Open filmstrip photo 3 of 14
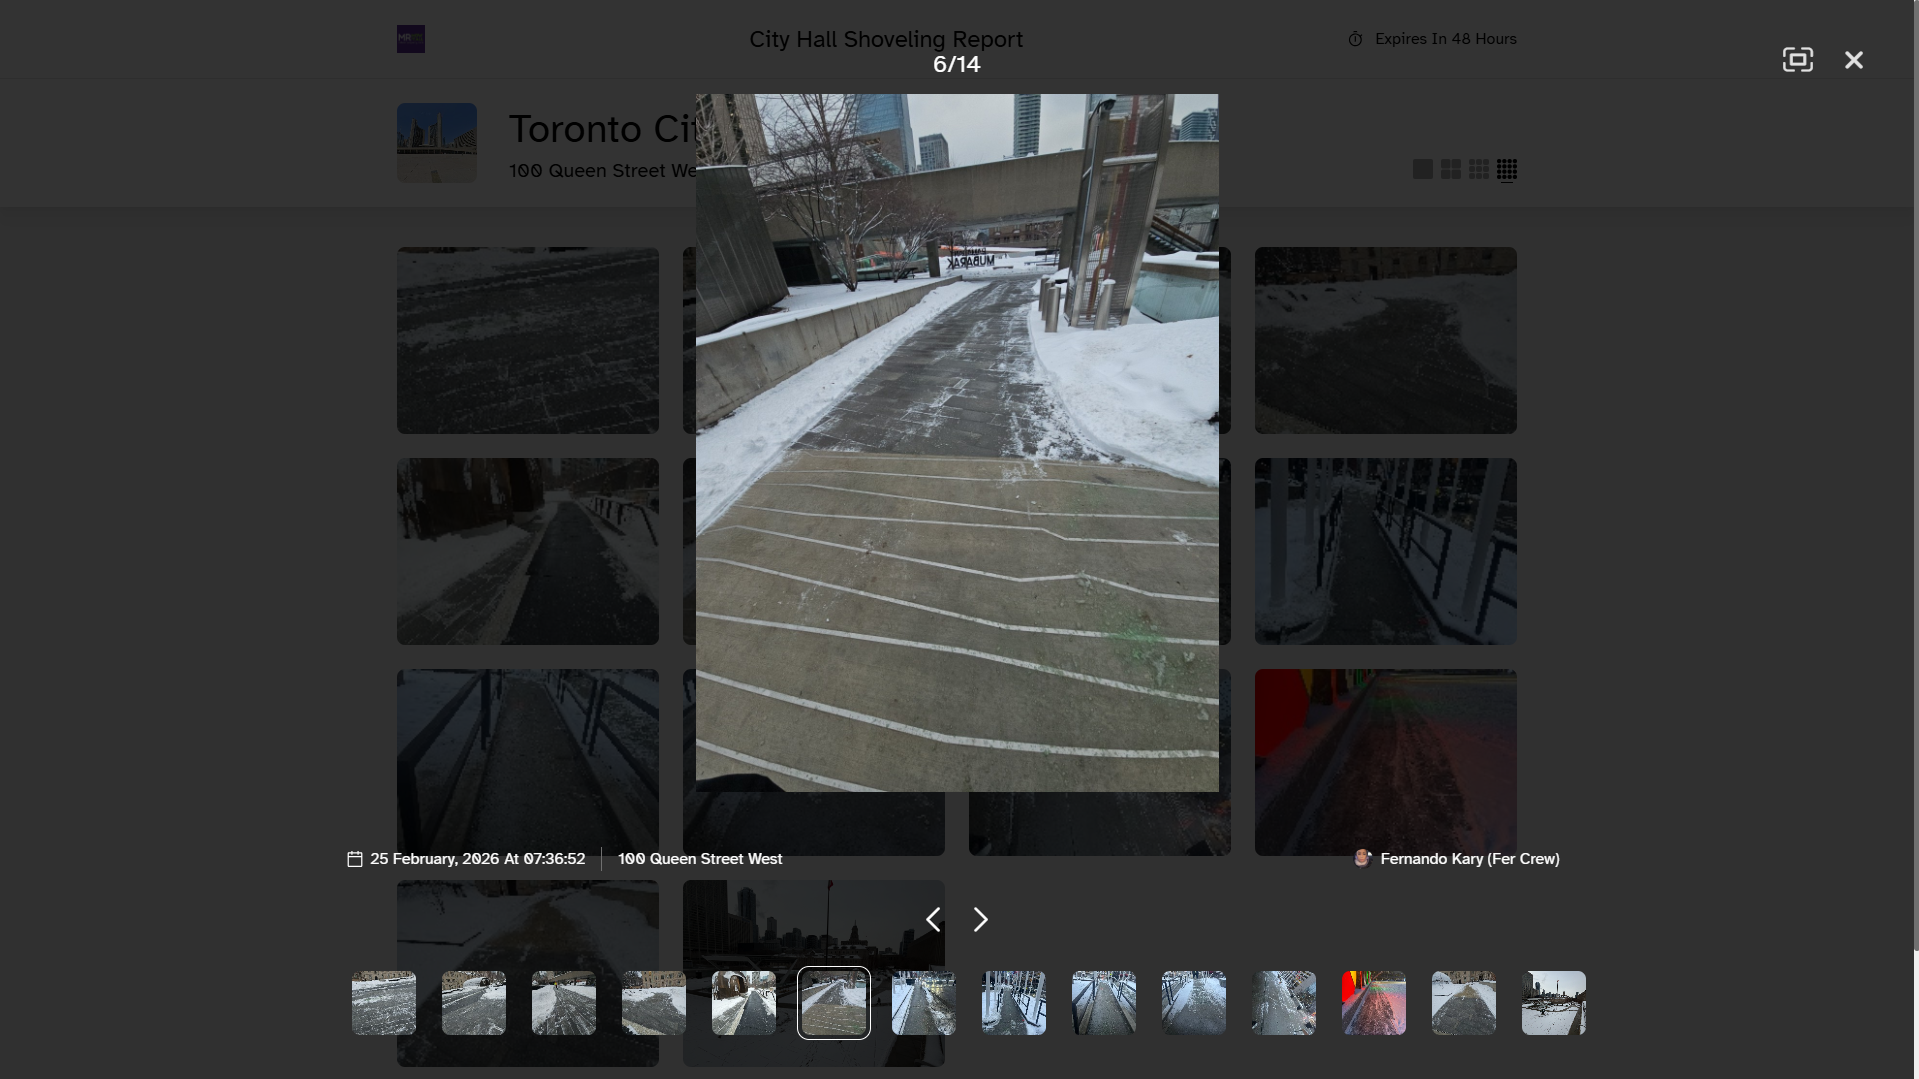Image resolution: width=1919 pixels, height=1079 pixels. [564, 1003]
